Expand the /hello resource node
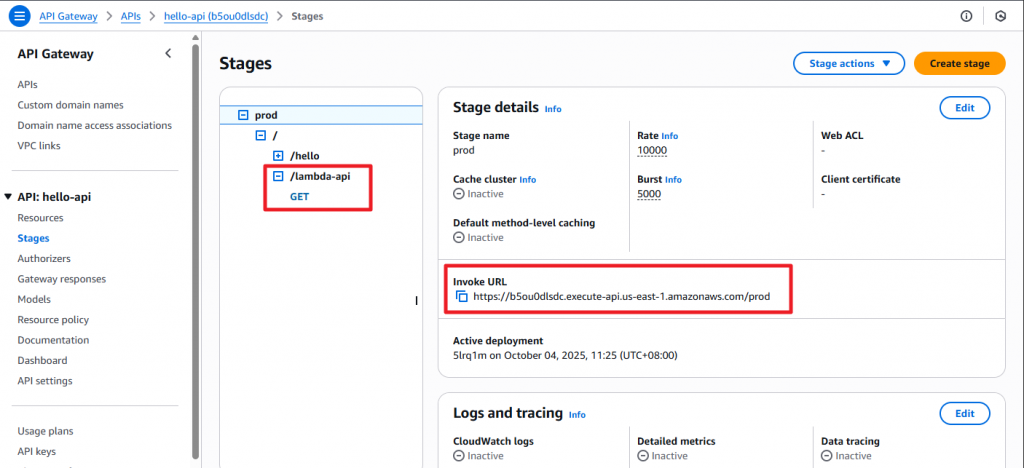The height and width of the screenshot is (468, 1024). [x=278, y=156]
